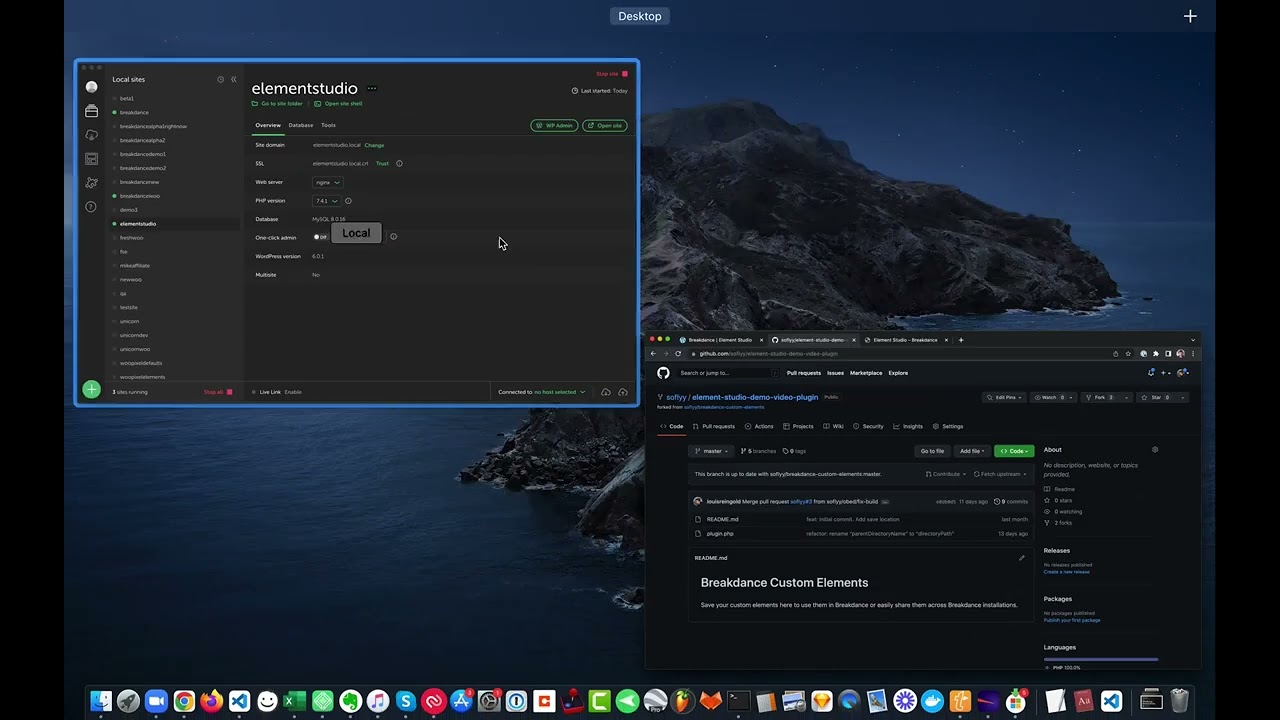Click the user avatar in Local sidebar
Viewport: 1280px width, 720px height.
(92, 87)
